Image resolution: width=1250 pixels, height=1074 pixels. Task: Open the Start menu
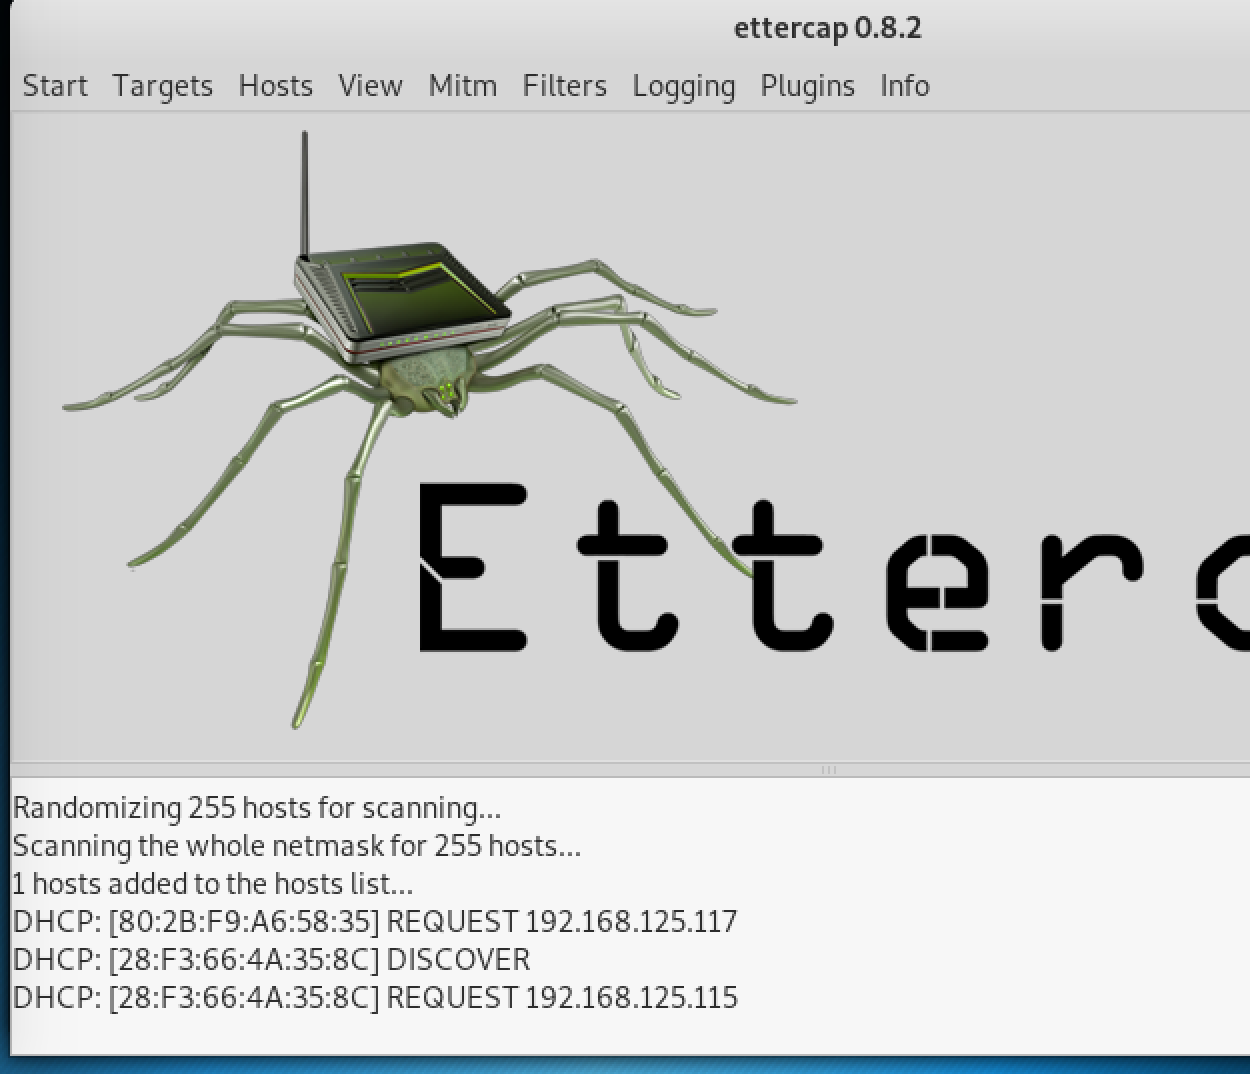55,86
